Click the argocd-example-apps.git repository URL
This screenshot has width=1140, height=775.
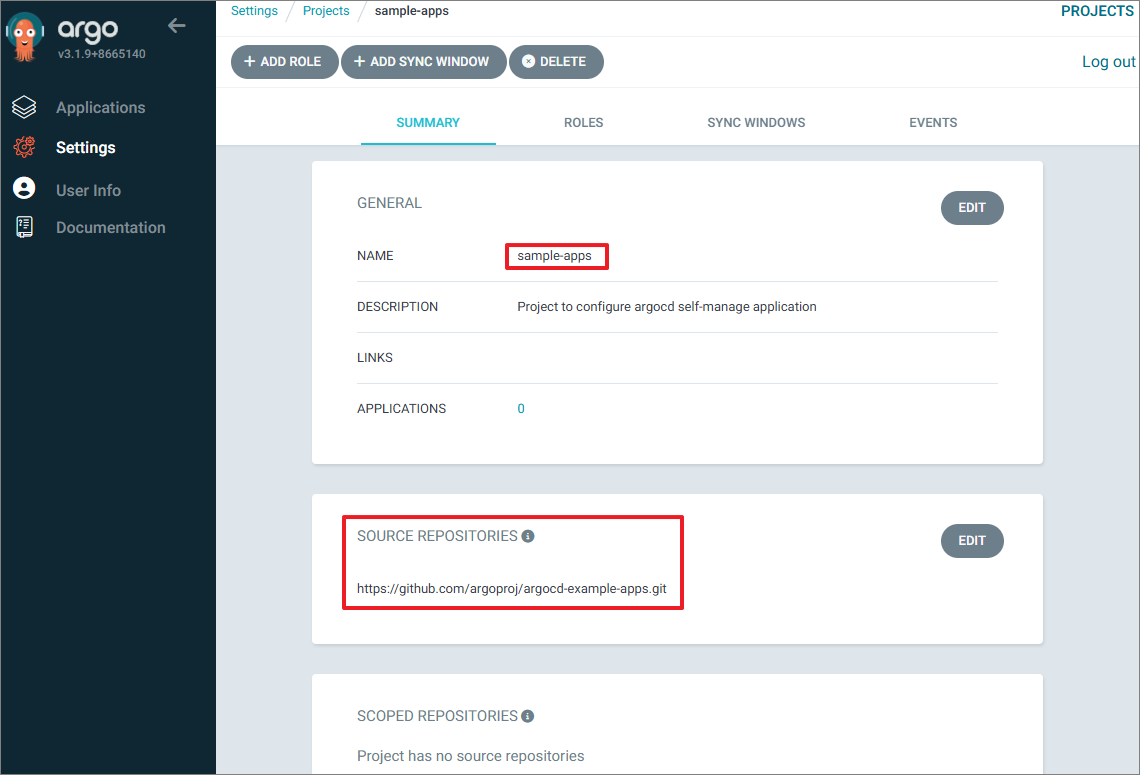pos(511,589)
